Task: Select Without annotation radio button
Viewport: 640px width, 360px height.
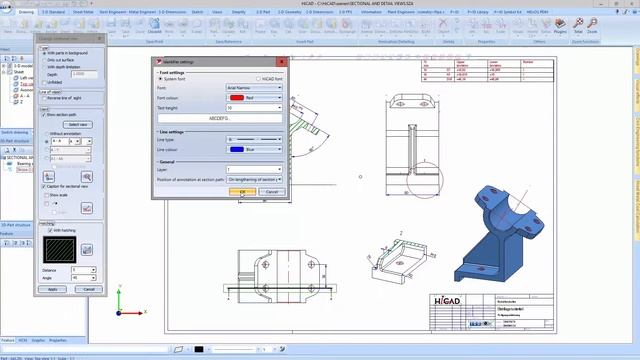Action: 46,134
